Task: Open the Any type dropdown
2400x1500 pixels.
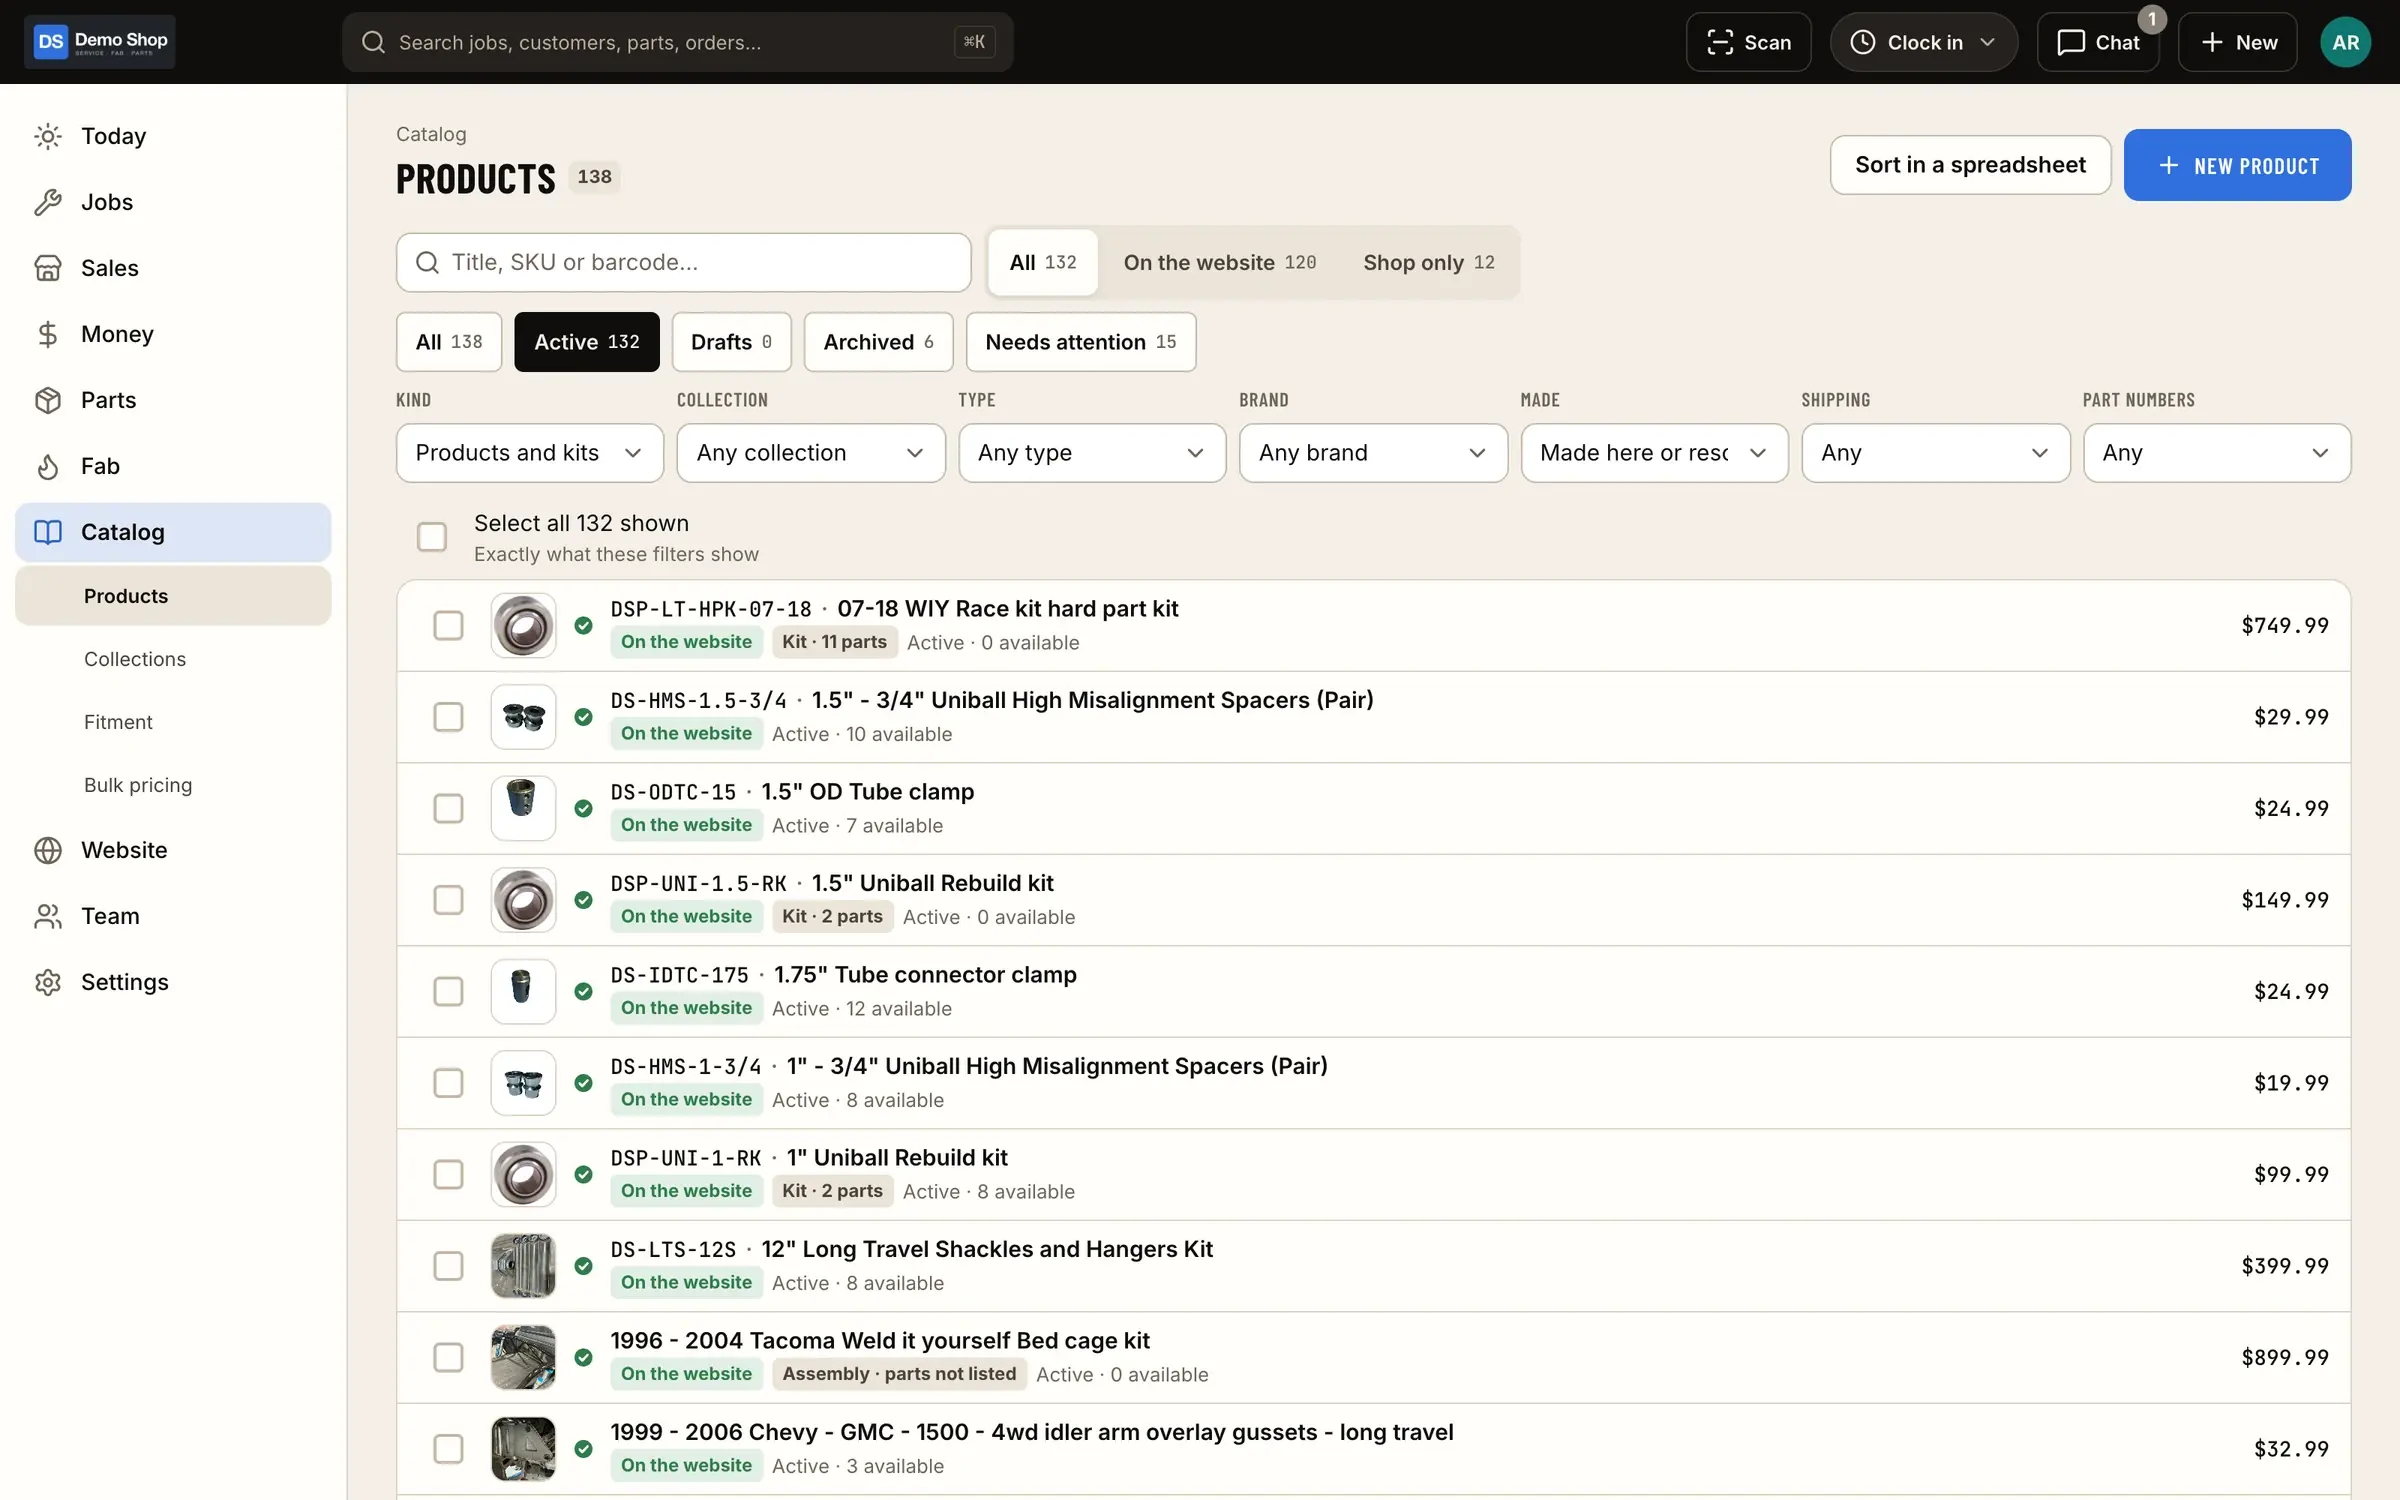Action: point(1092,453)
